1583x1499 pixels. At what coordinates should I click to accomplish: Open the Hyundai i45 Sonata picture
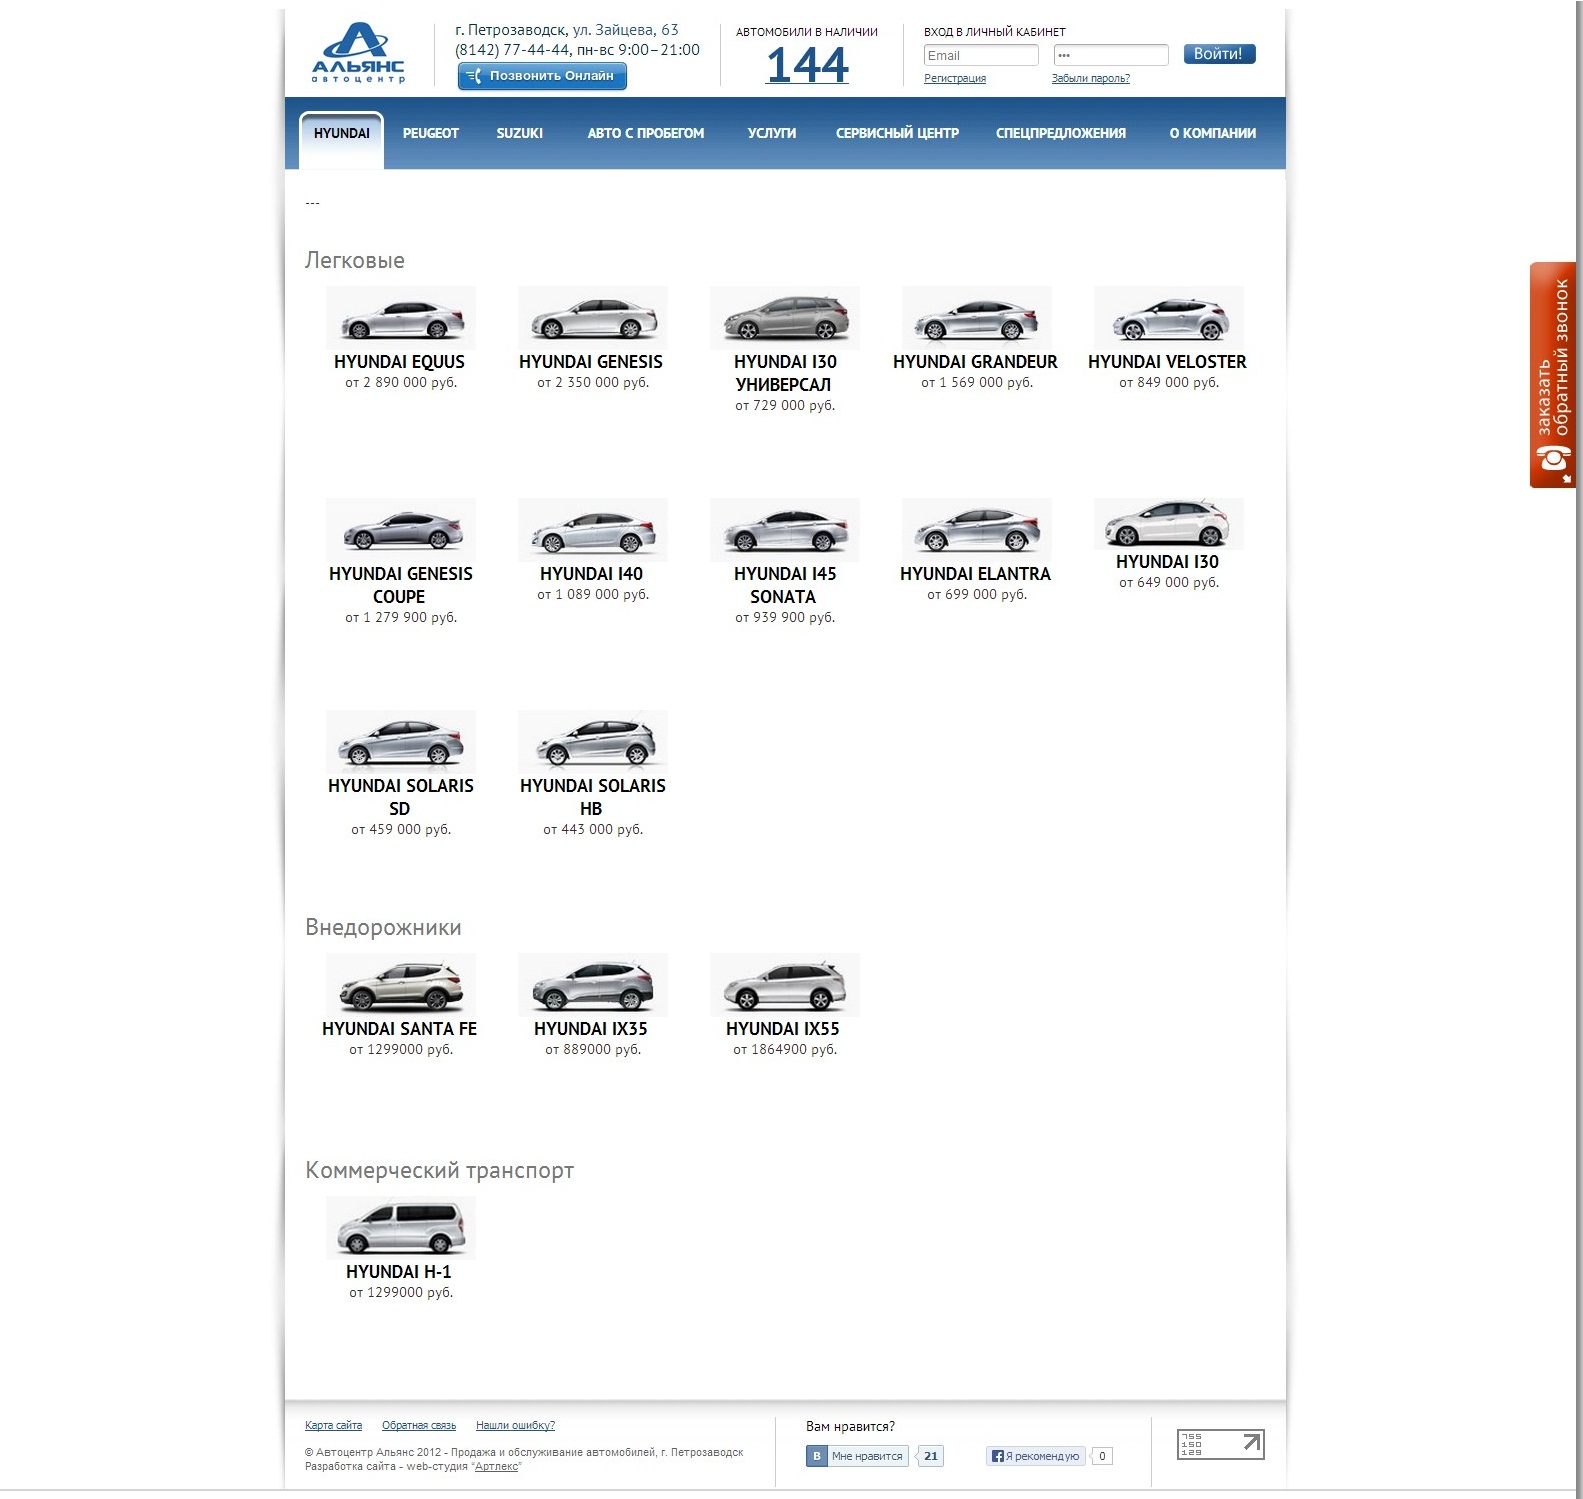point(785,530)
